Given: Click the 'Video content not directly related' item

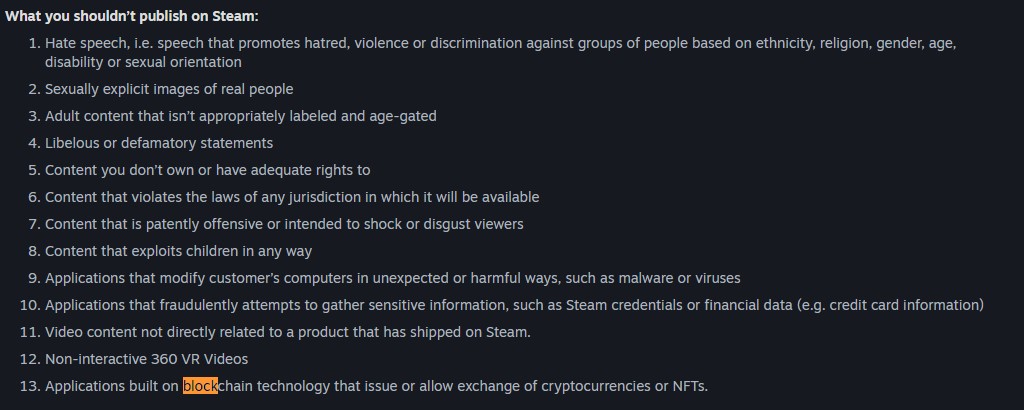Looking at the screenshot, I should coord(287,332).
